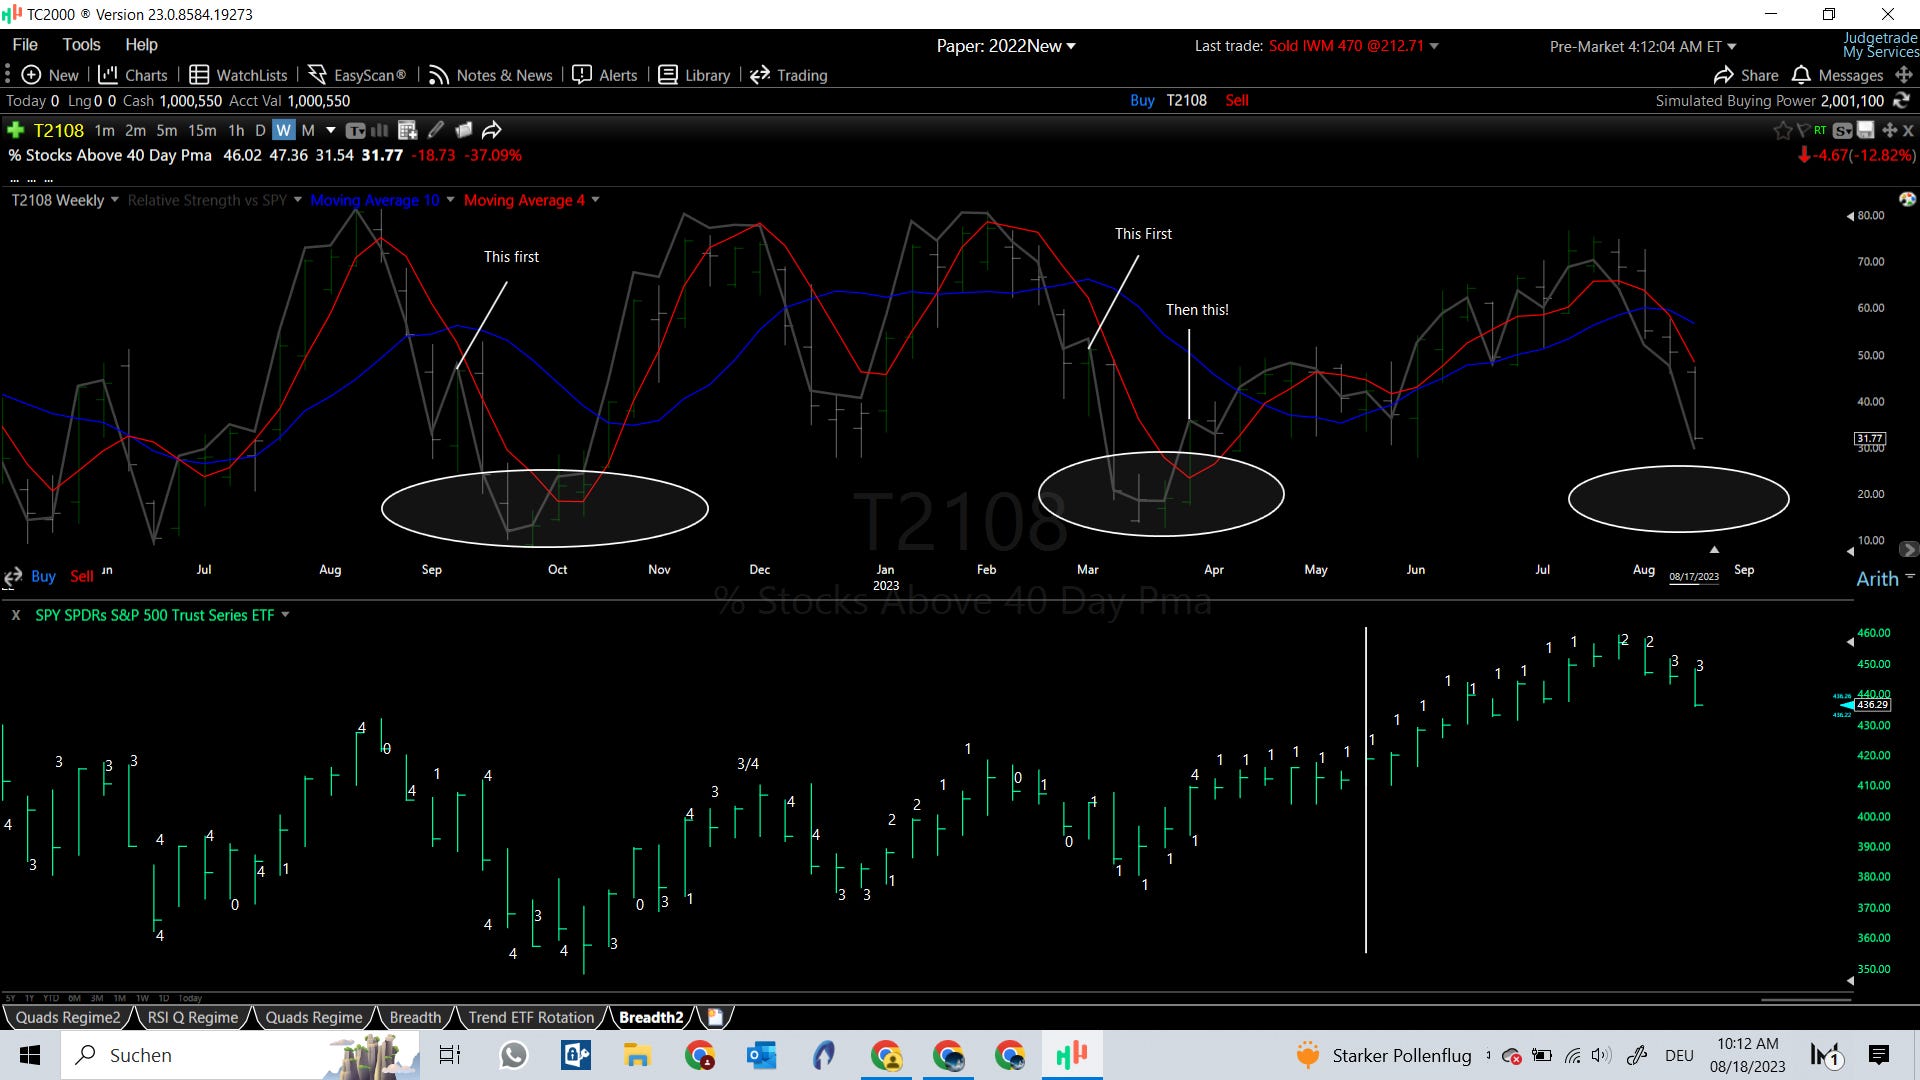Viewport: 1920px width, 1080px height.
Task: Expand Moving Average 10 indicator dropdown
Action: tap(450, 200)
